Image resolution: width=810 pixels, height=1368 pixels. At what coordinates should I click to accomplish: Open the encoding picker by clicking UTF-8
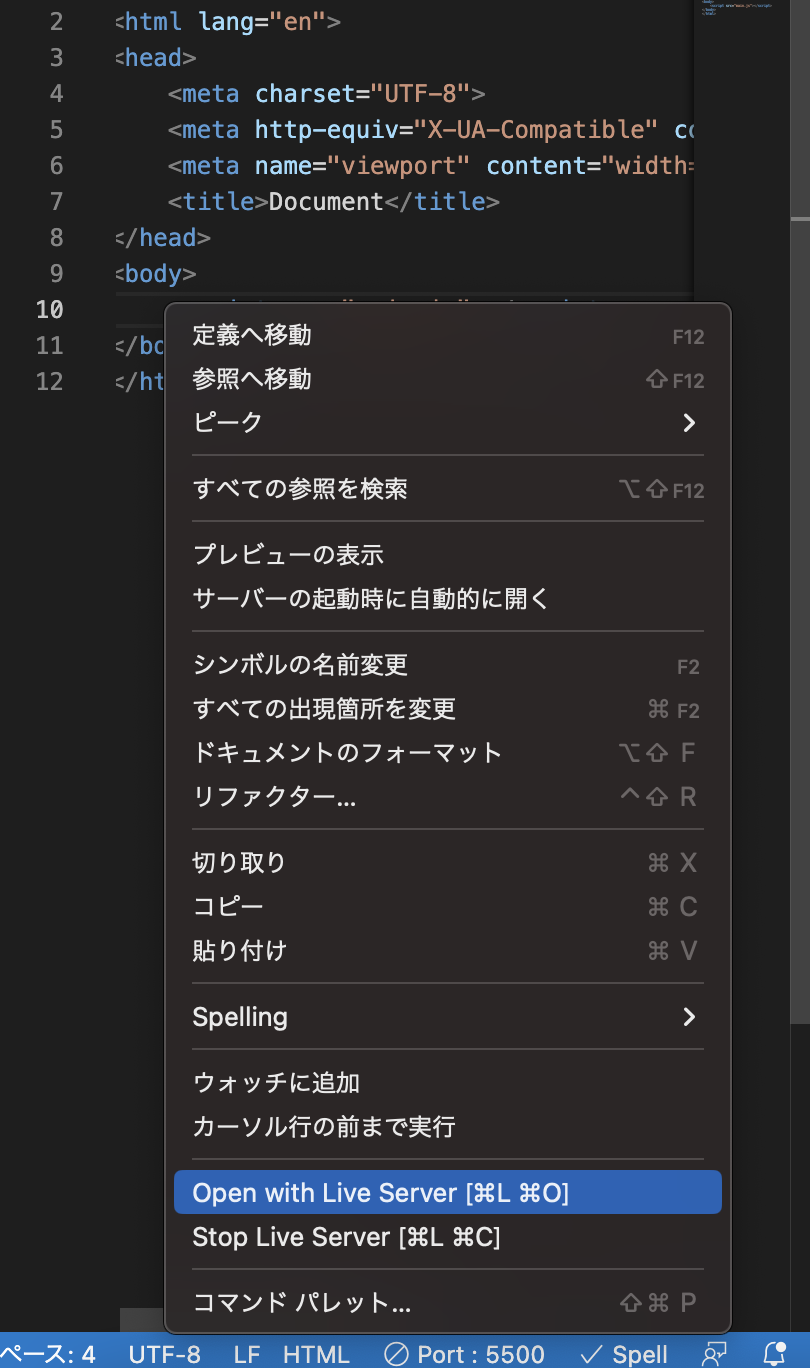(x=166, y=1354)
